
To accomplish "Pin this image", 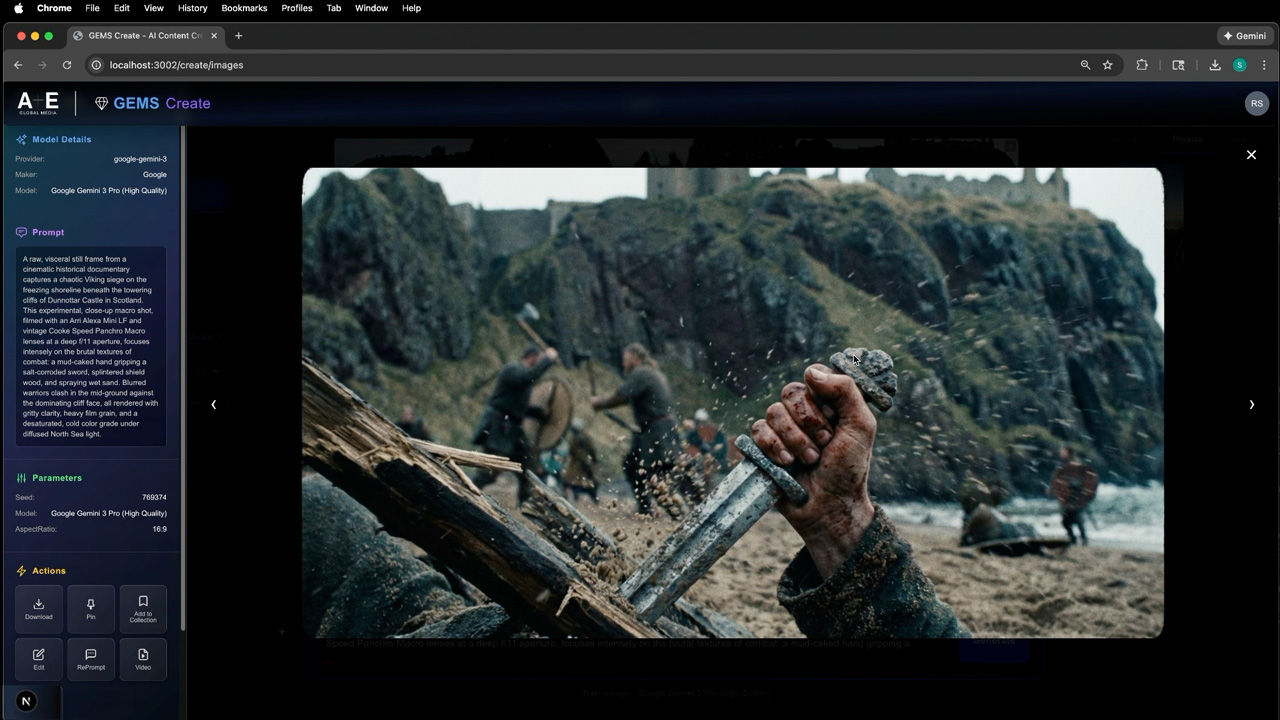I will 91,609.
